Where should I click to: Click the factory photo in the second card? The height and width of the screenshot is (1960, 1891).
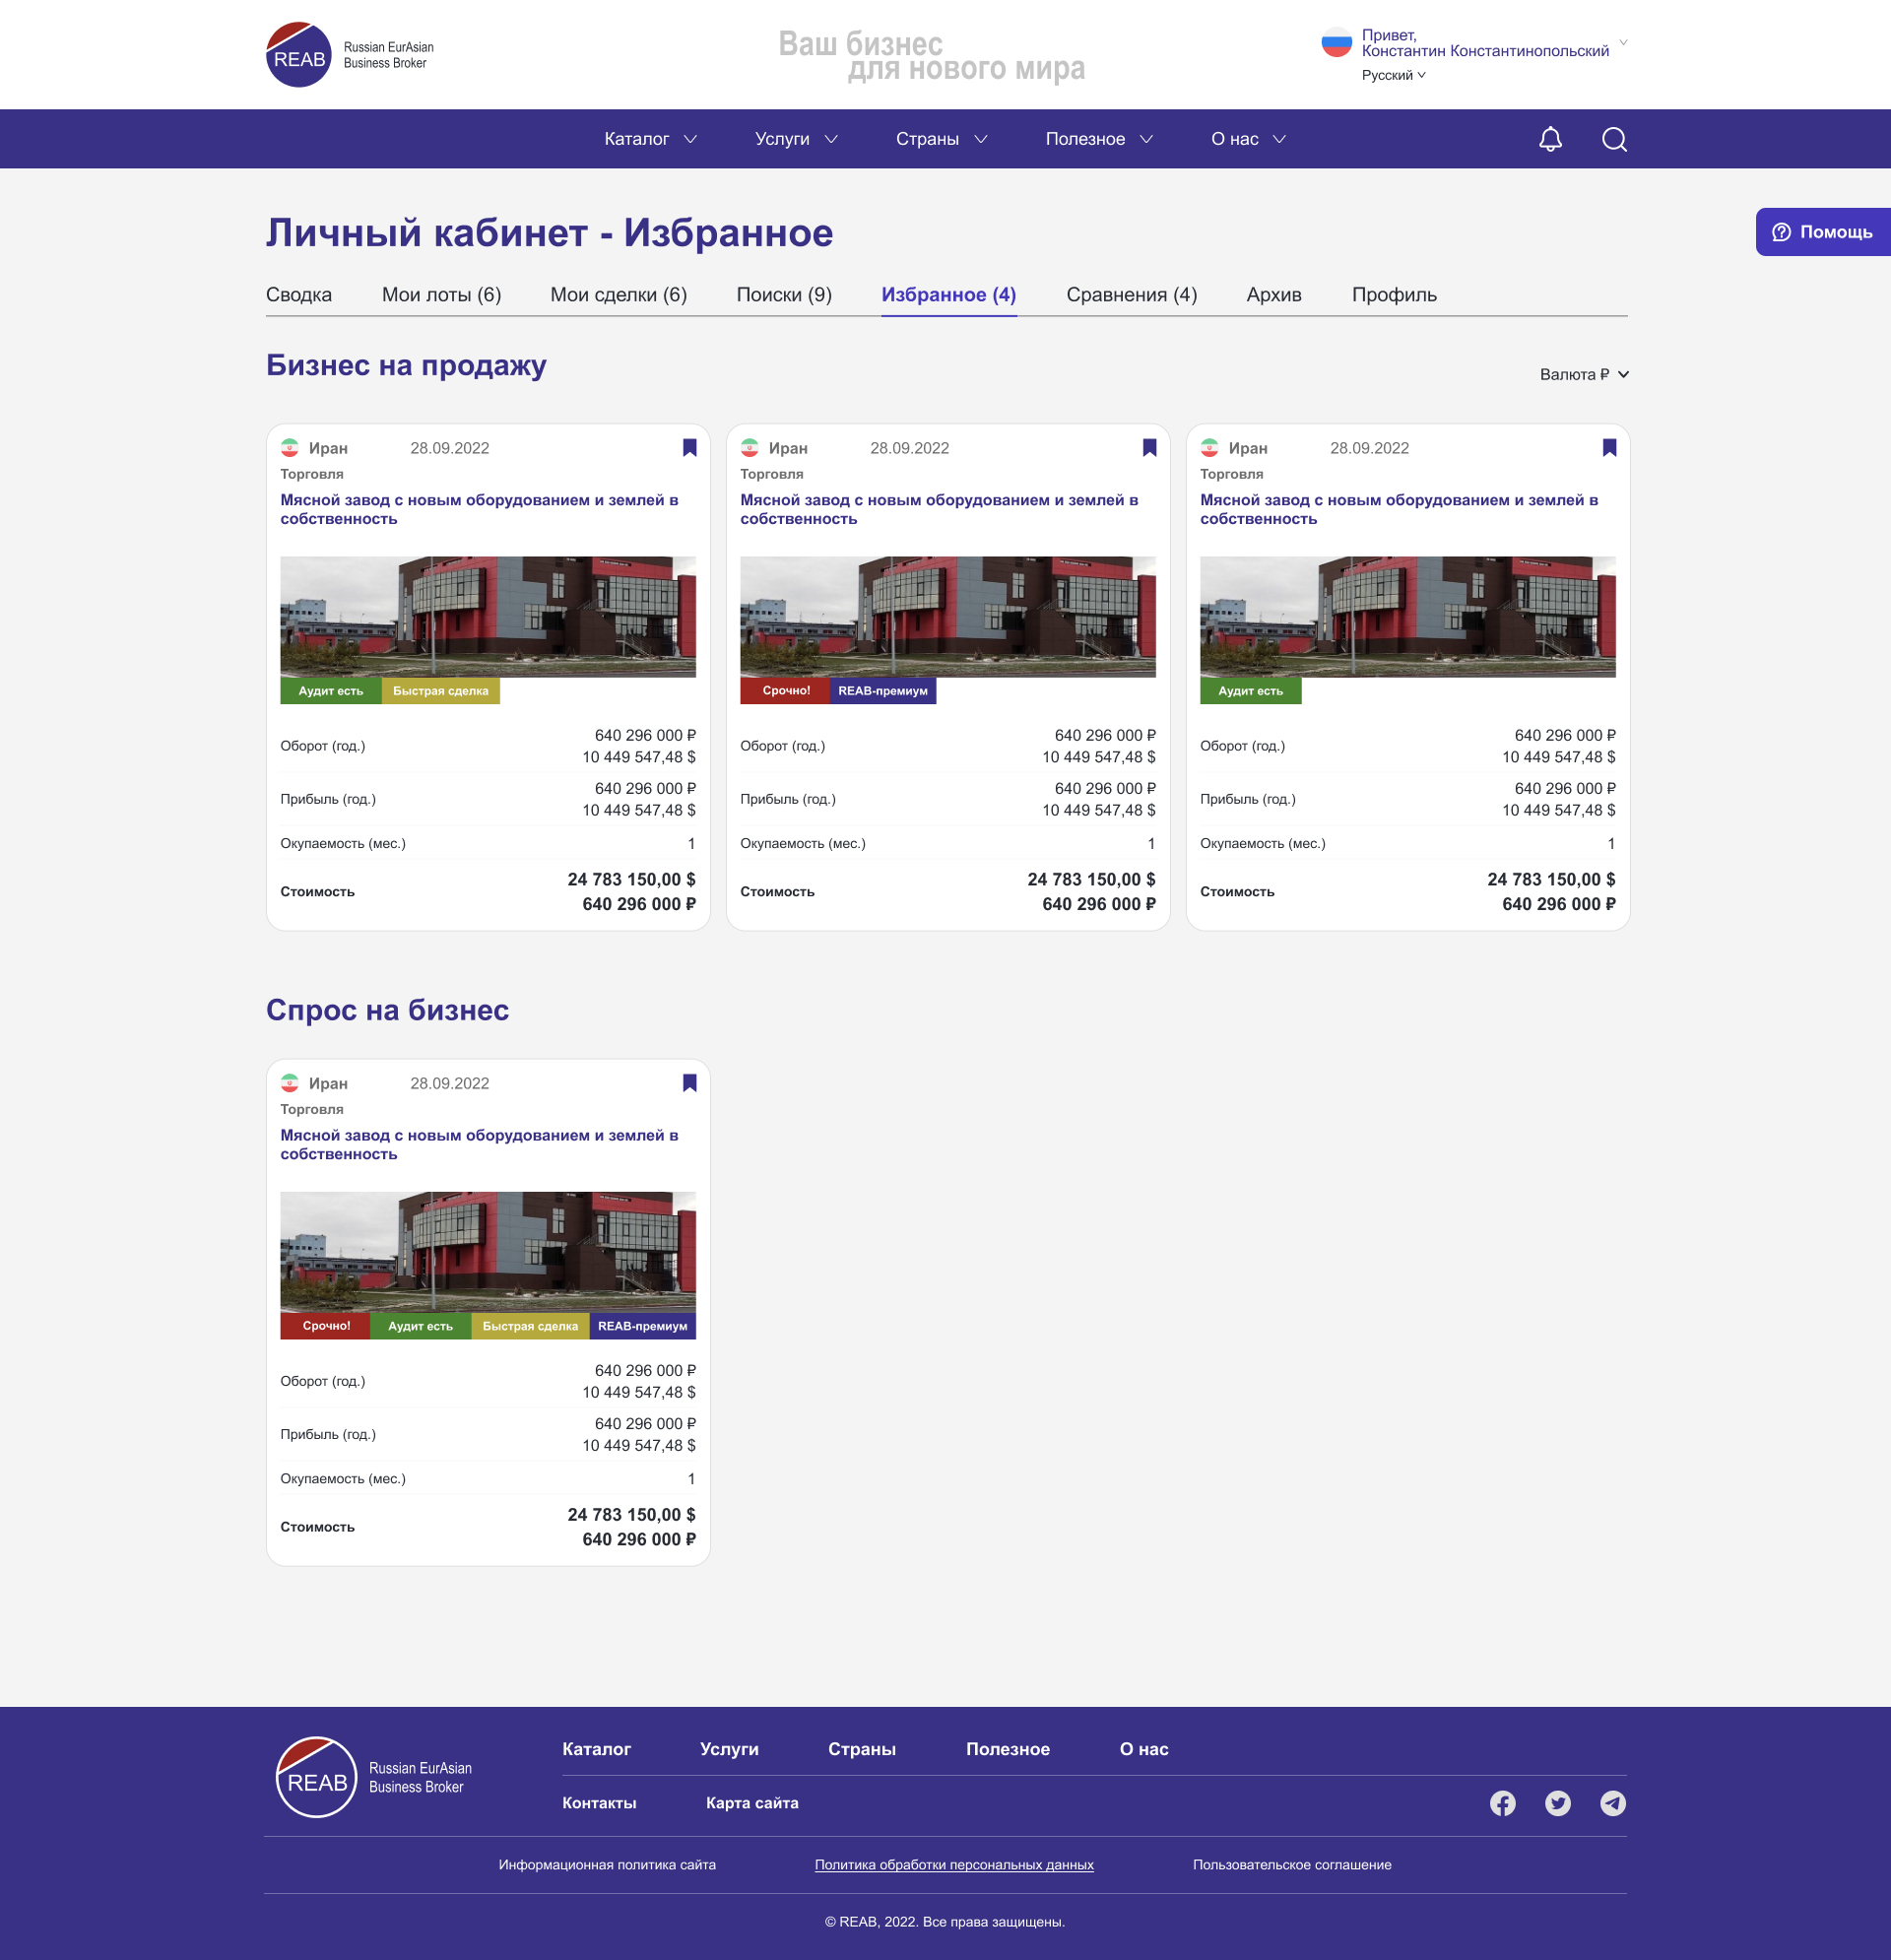(x=947, y=616)
